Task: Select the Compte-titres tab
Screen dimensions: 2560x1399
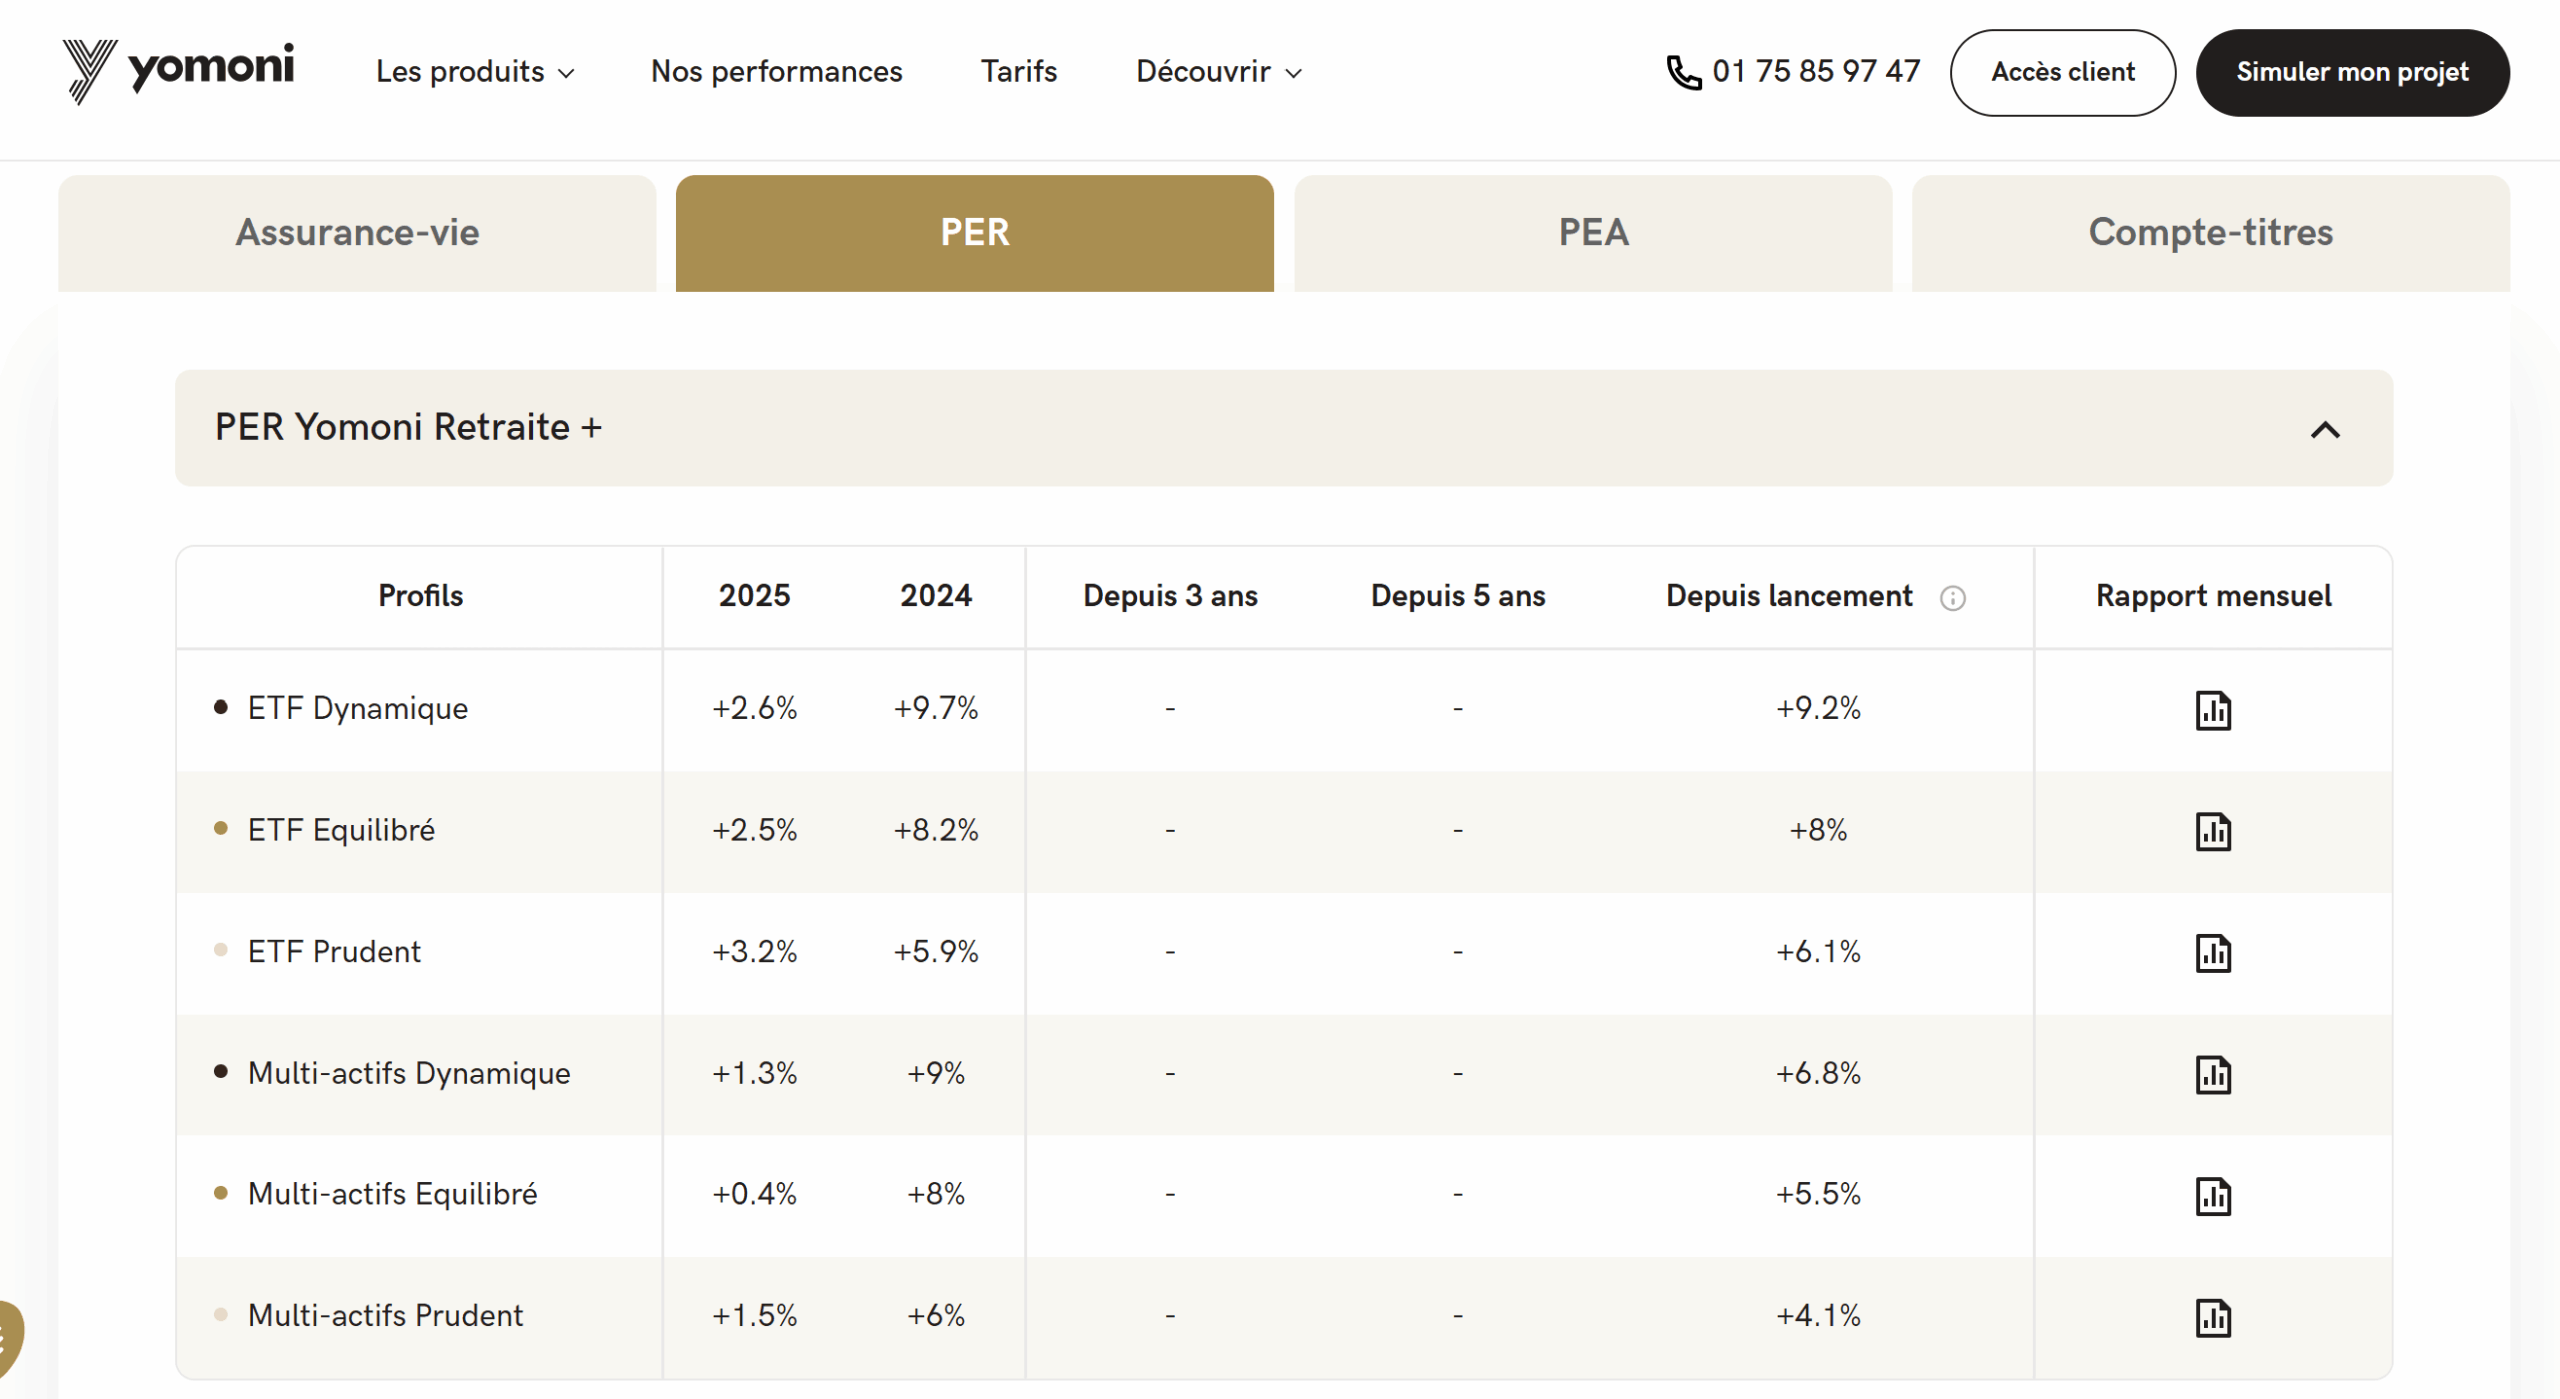Action: (2210, 233)
